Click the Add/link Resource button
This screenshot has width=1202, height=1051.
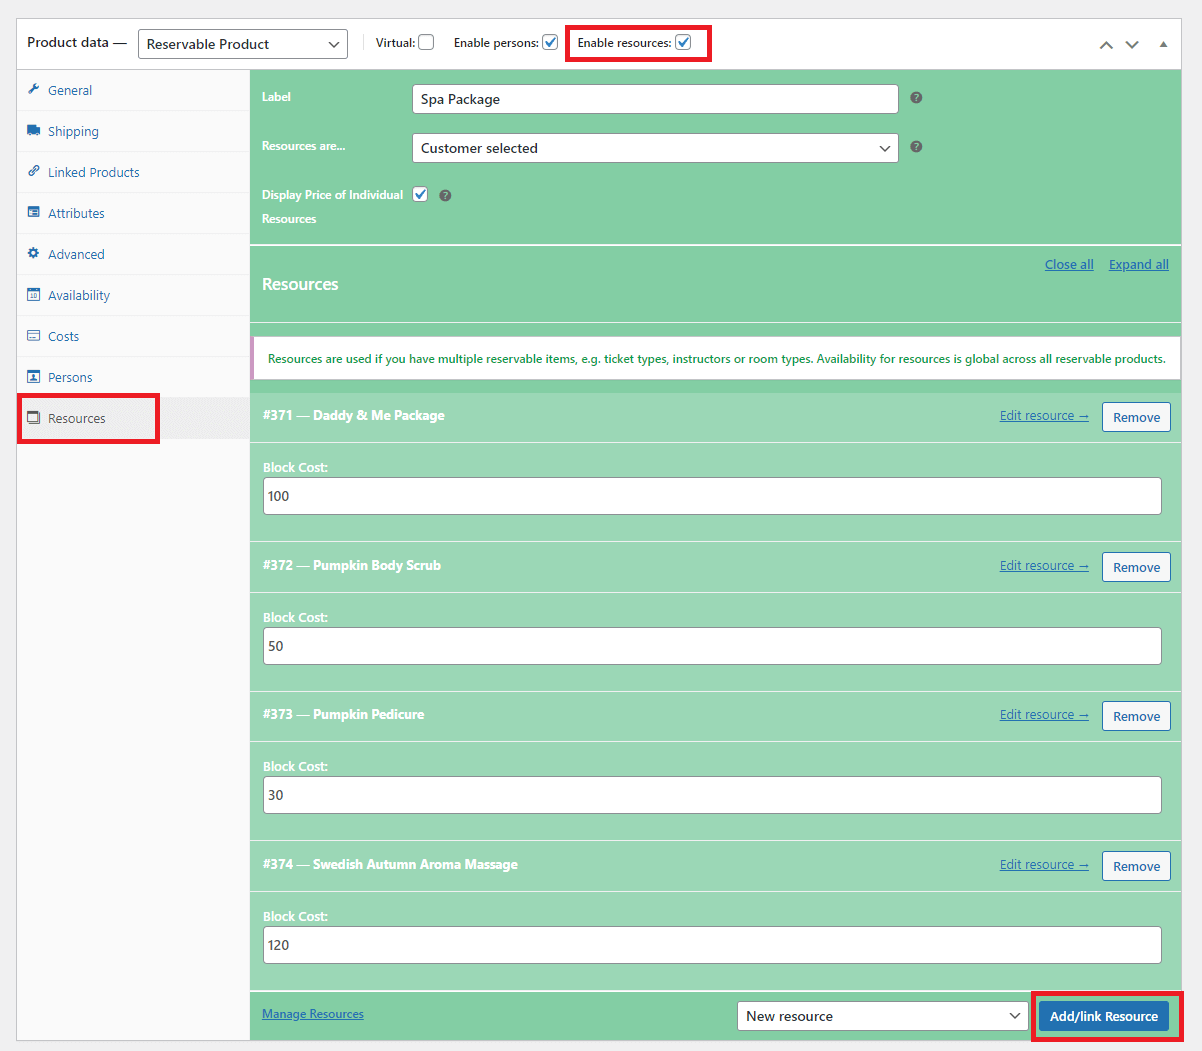(1105, 1015)
